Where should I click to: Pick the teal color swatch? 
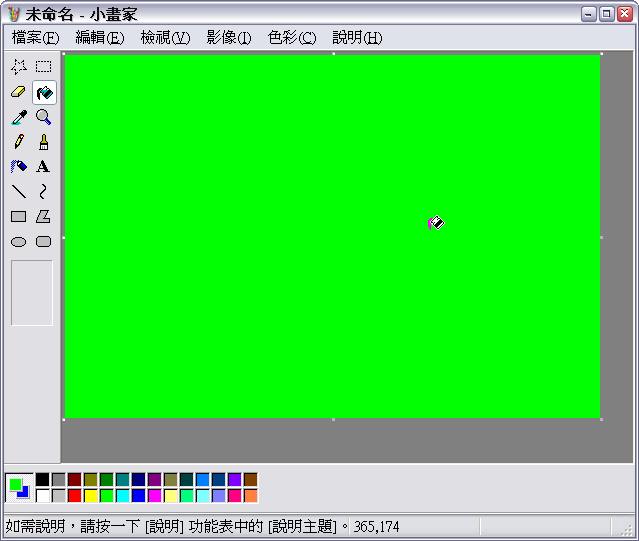123,479
